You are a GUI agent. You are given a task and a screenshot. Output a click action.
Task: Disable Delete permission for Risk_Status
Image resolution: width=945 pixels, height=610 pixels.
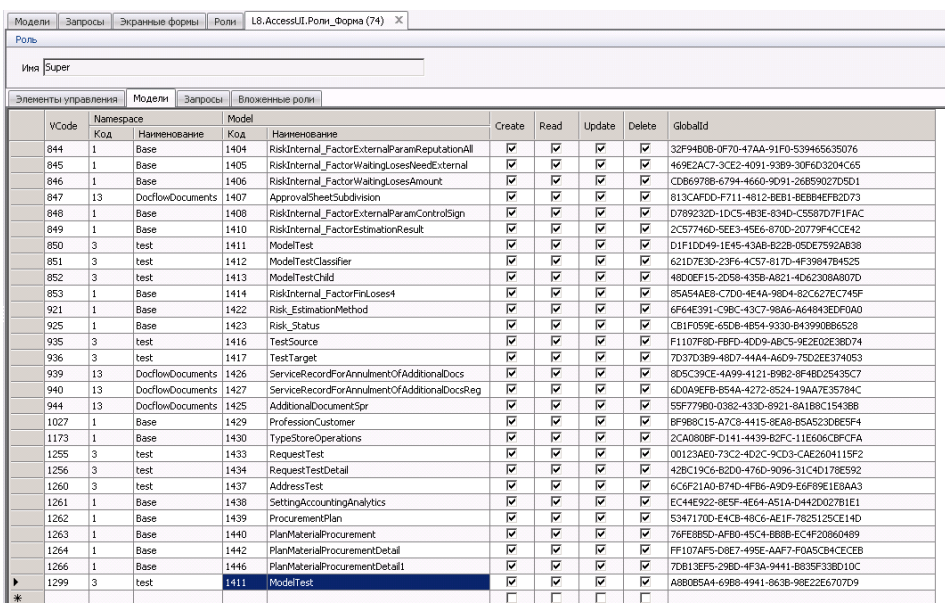[645, 325]
